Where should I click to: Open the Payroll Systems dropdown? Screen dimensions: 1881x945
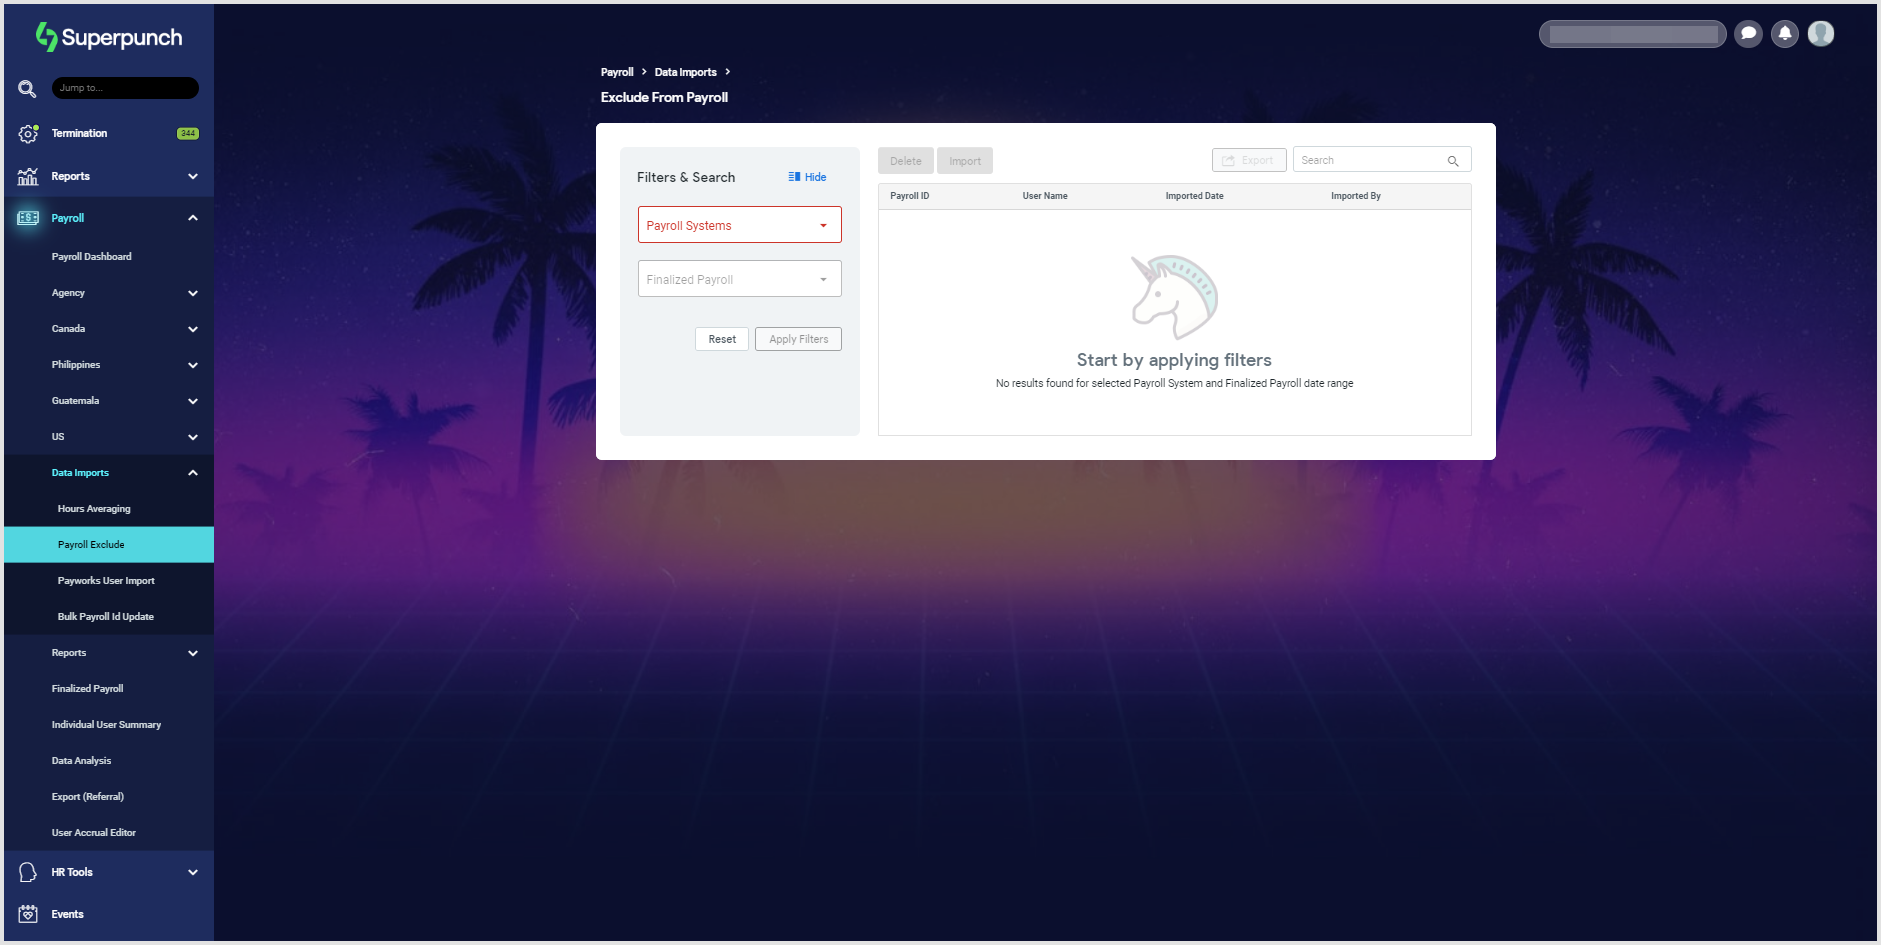pyautogui.click(x=739, y=225)
